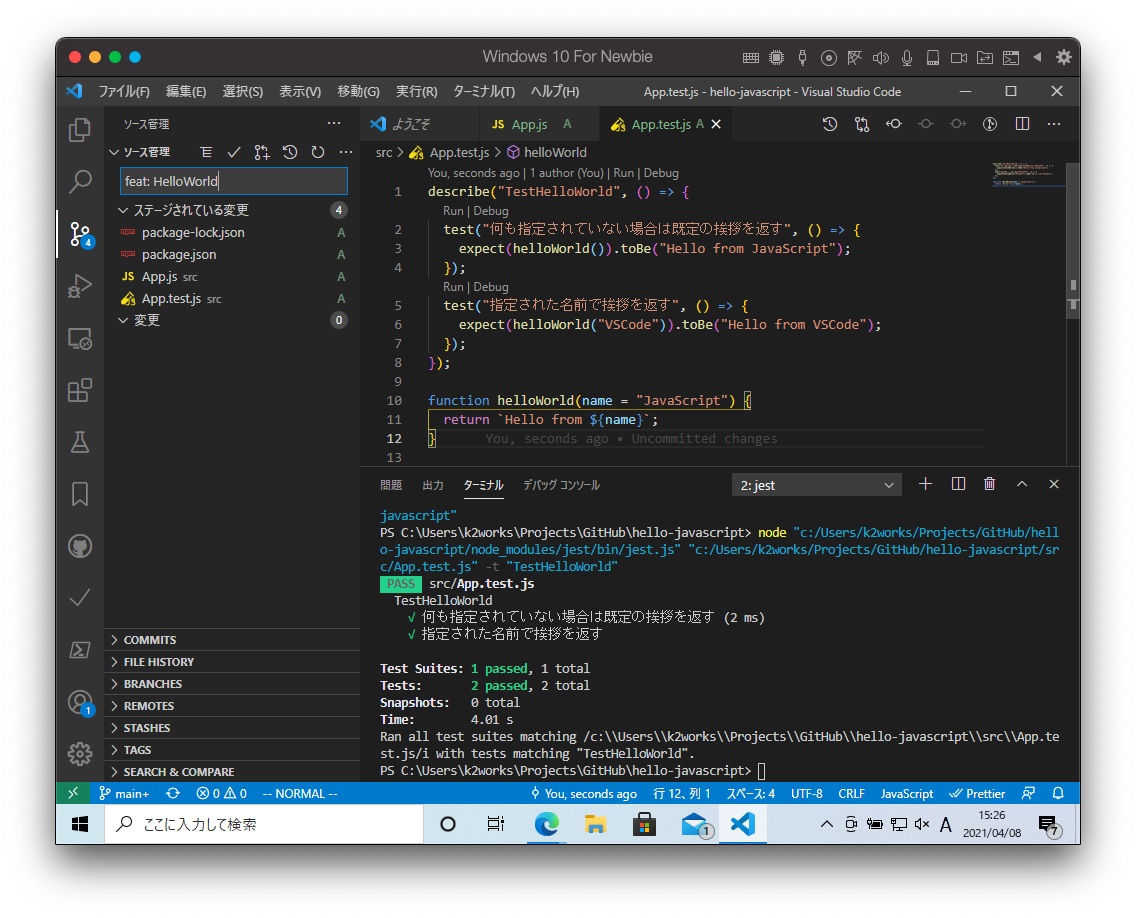Click the main+ branch in status bar
Image resolution: width=1136 pixels, height=918 pixels.
pos(124,793)
